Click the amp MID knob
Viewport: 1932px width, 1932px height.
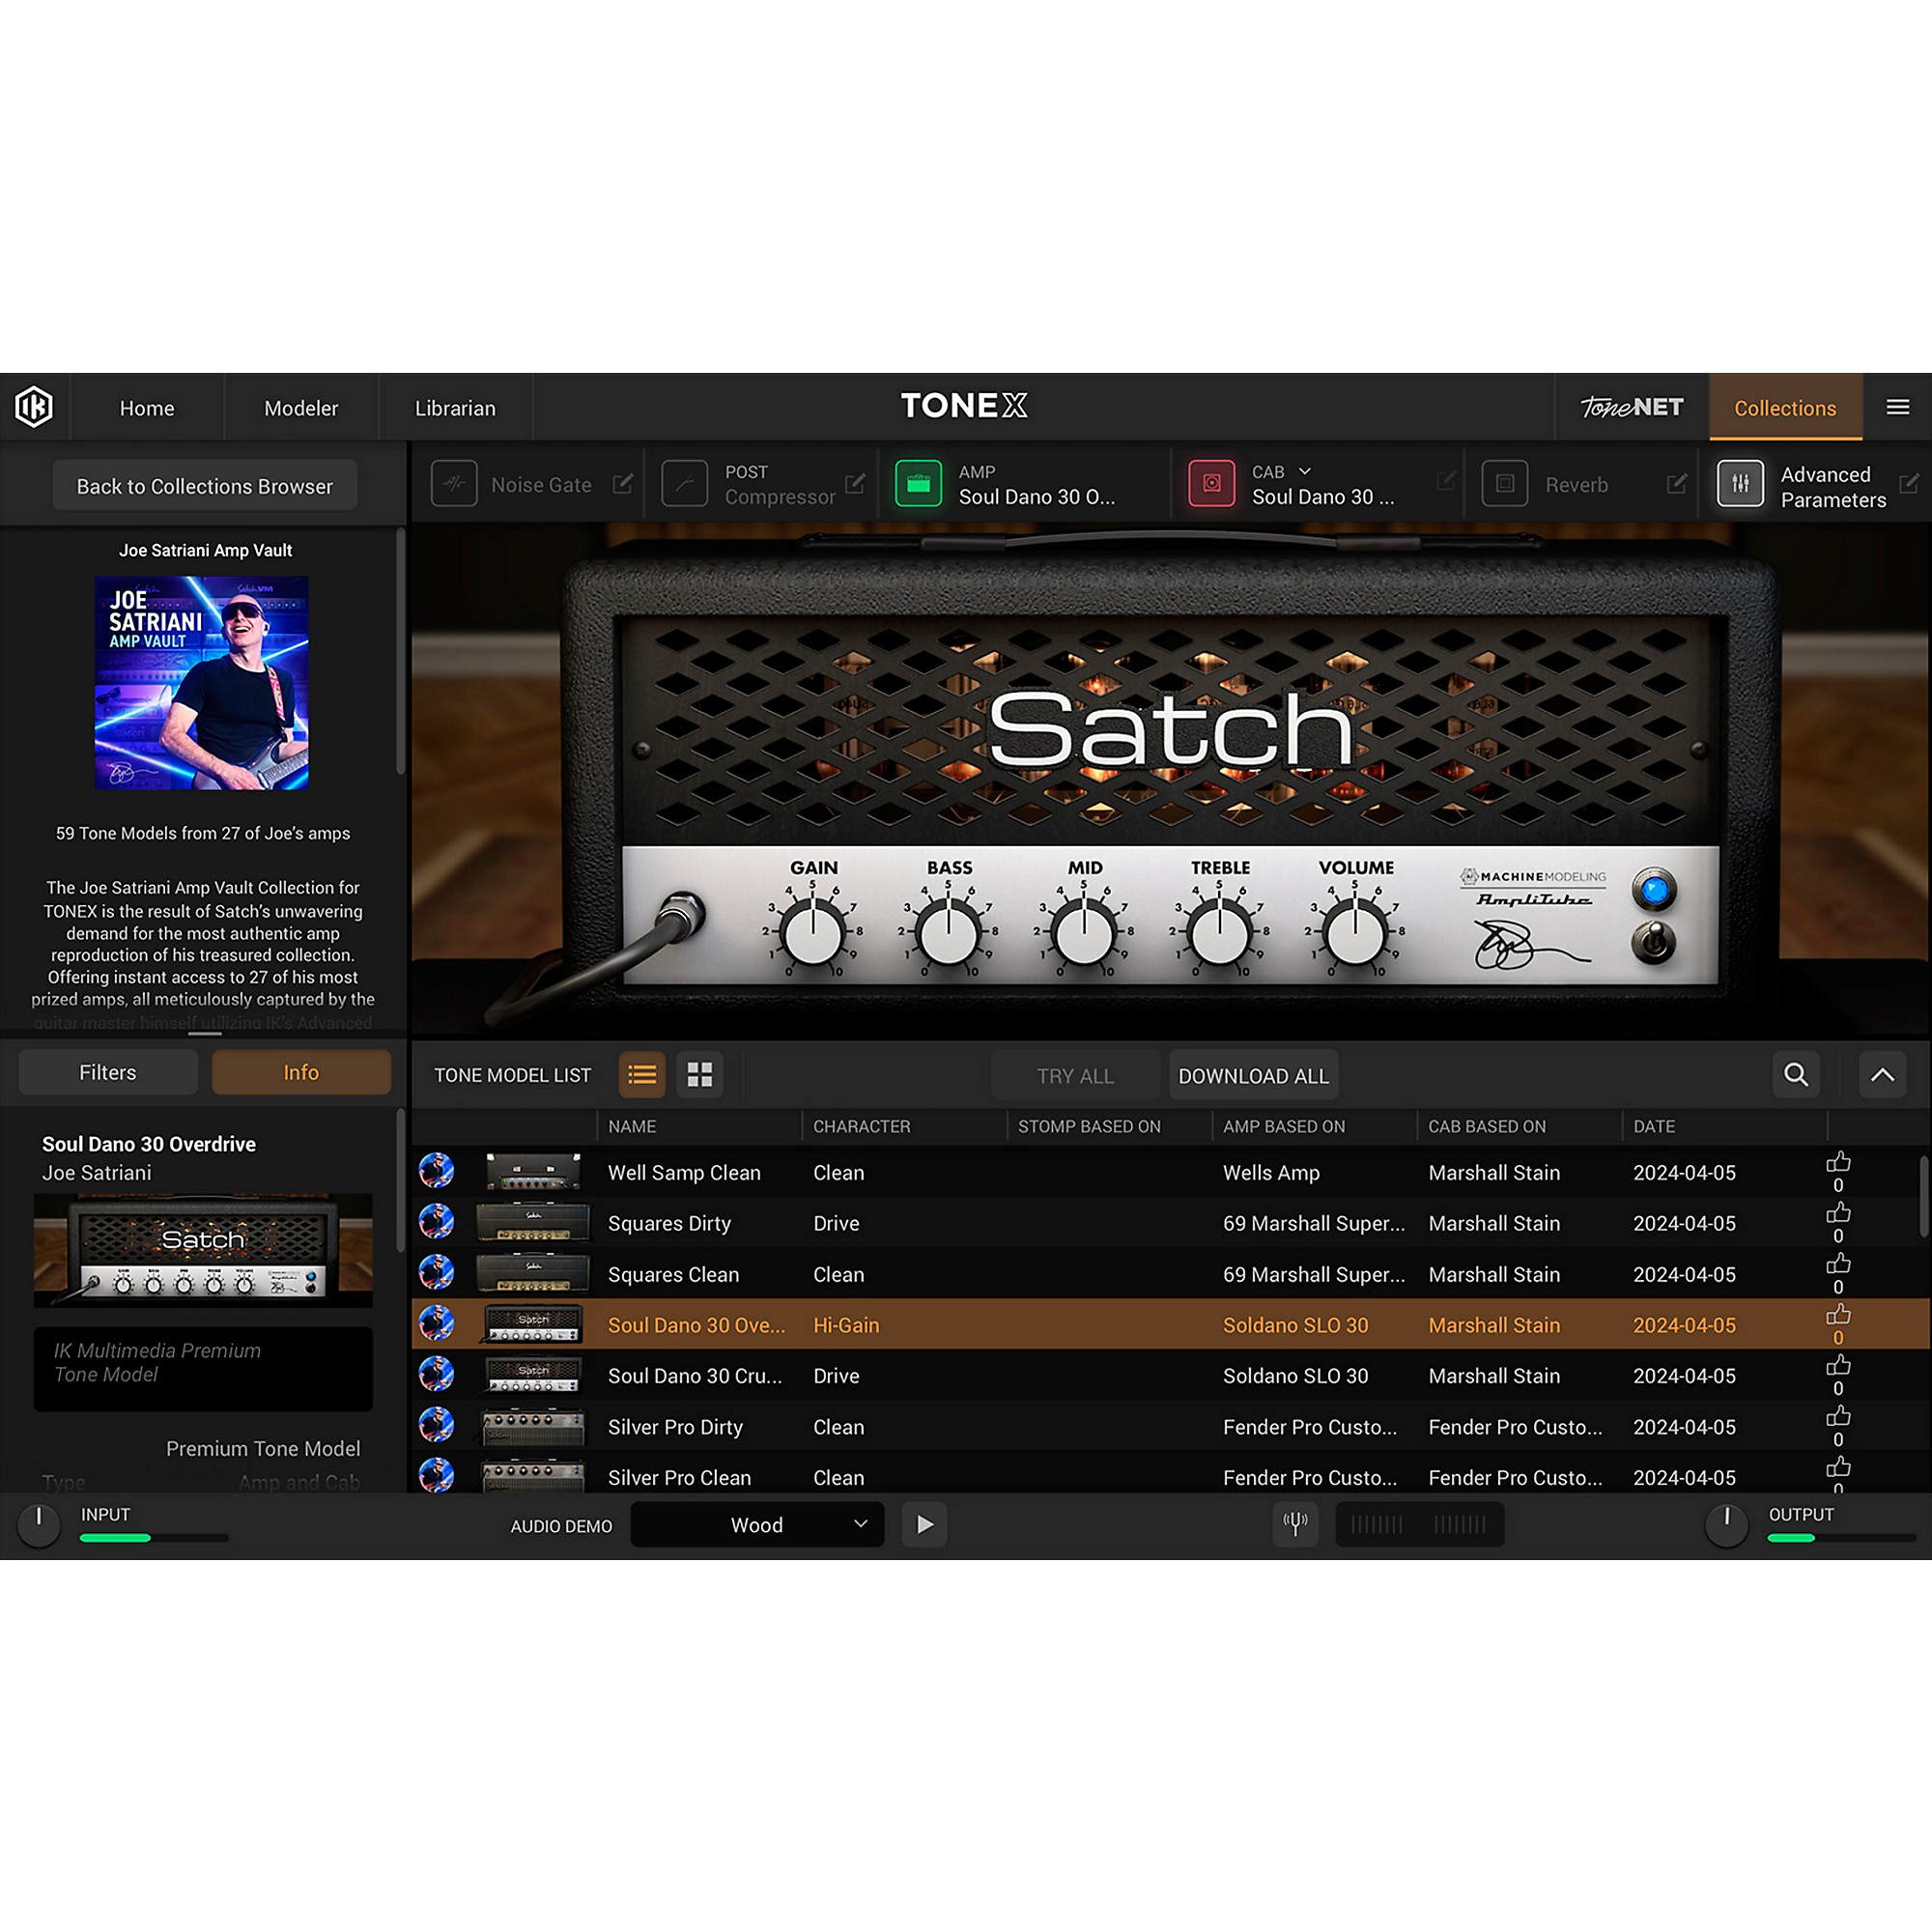[x=1084, y=933]
